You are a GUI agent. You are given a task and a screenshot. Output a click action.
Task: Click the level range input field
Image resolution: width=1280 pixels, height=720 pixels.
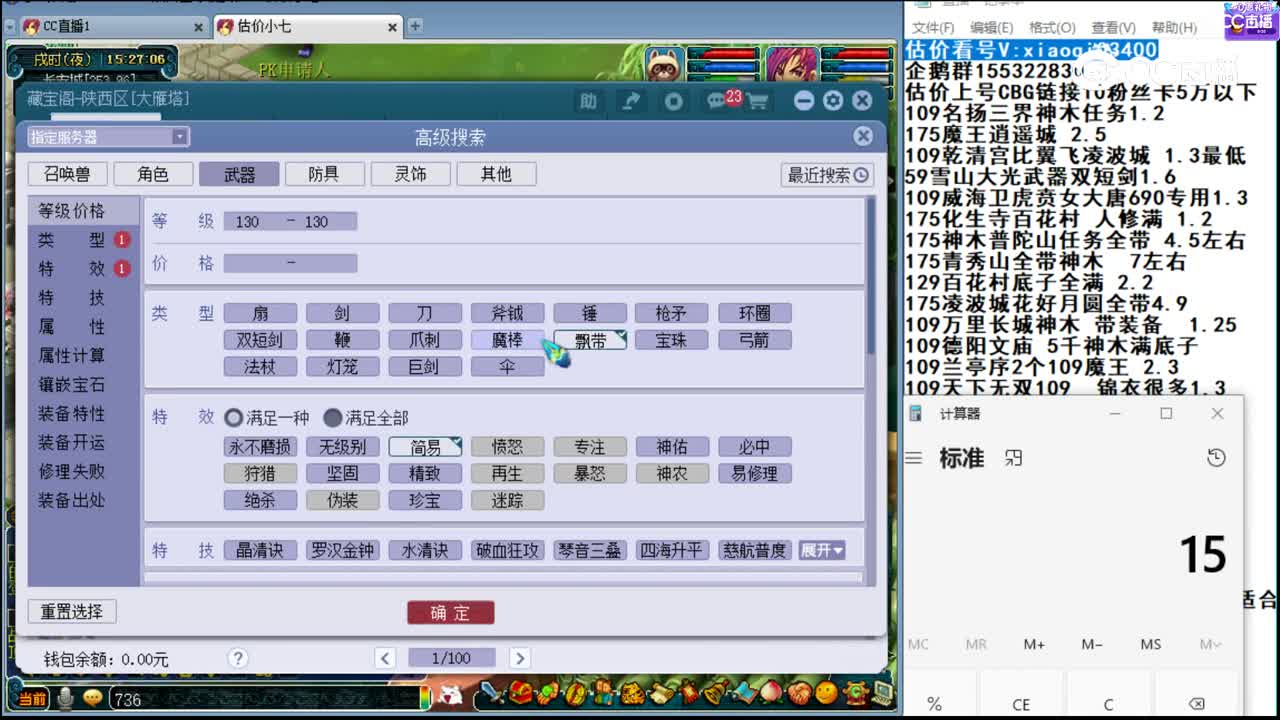(x=290, y=221)
